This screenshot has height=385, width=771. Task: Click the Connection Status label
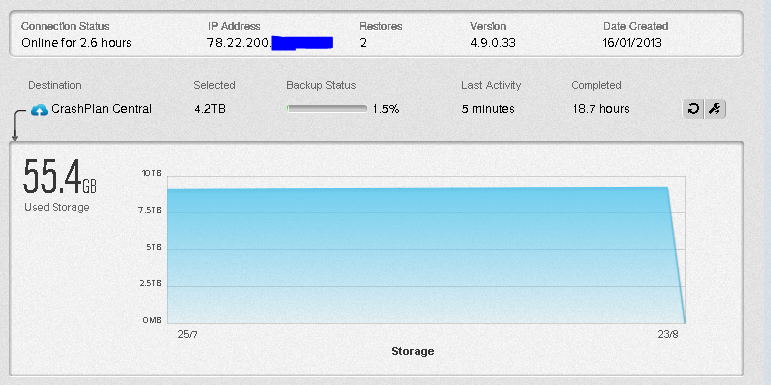[65, 26]
